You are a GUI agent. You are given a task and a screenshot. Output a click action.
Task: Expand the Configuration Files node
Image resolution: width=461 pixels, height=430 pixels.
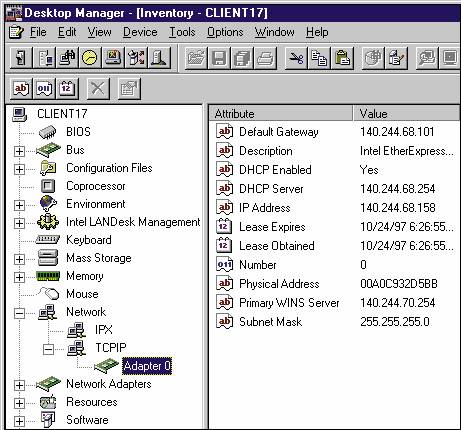[19, 169]
